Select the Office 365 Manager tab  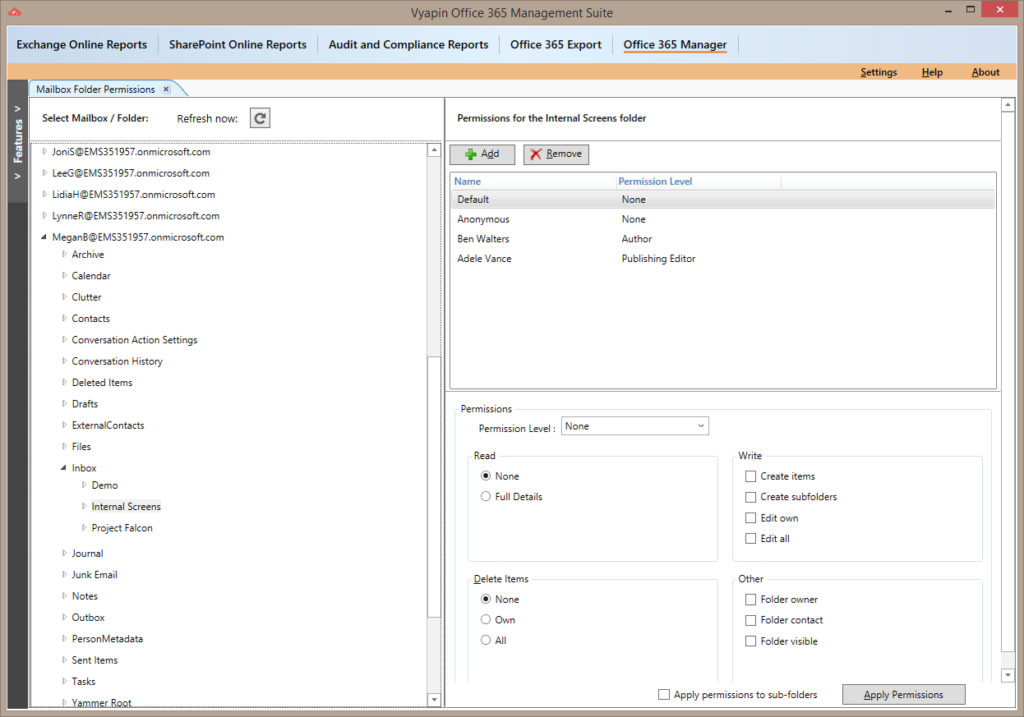[675, 44]
